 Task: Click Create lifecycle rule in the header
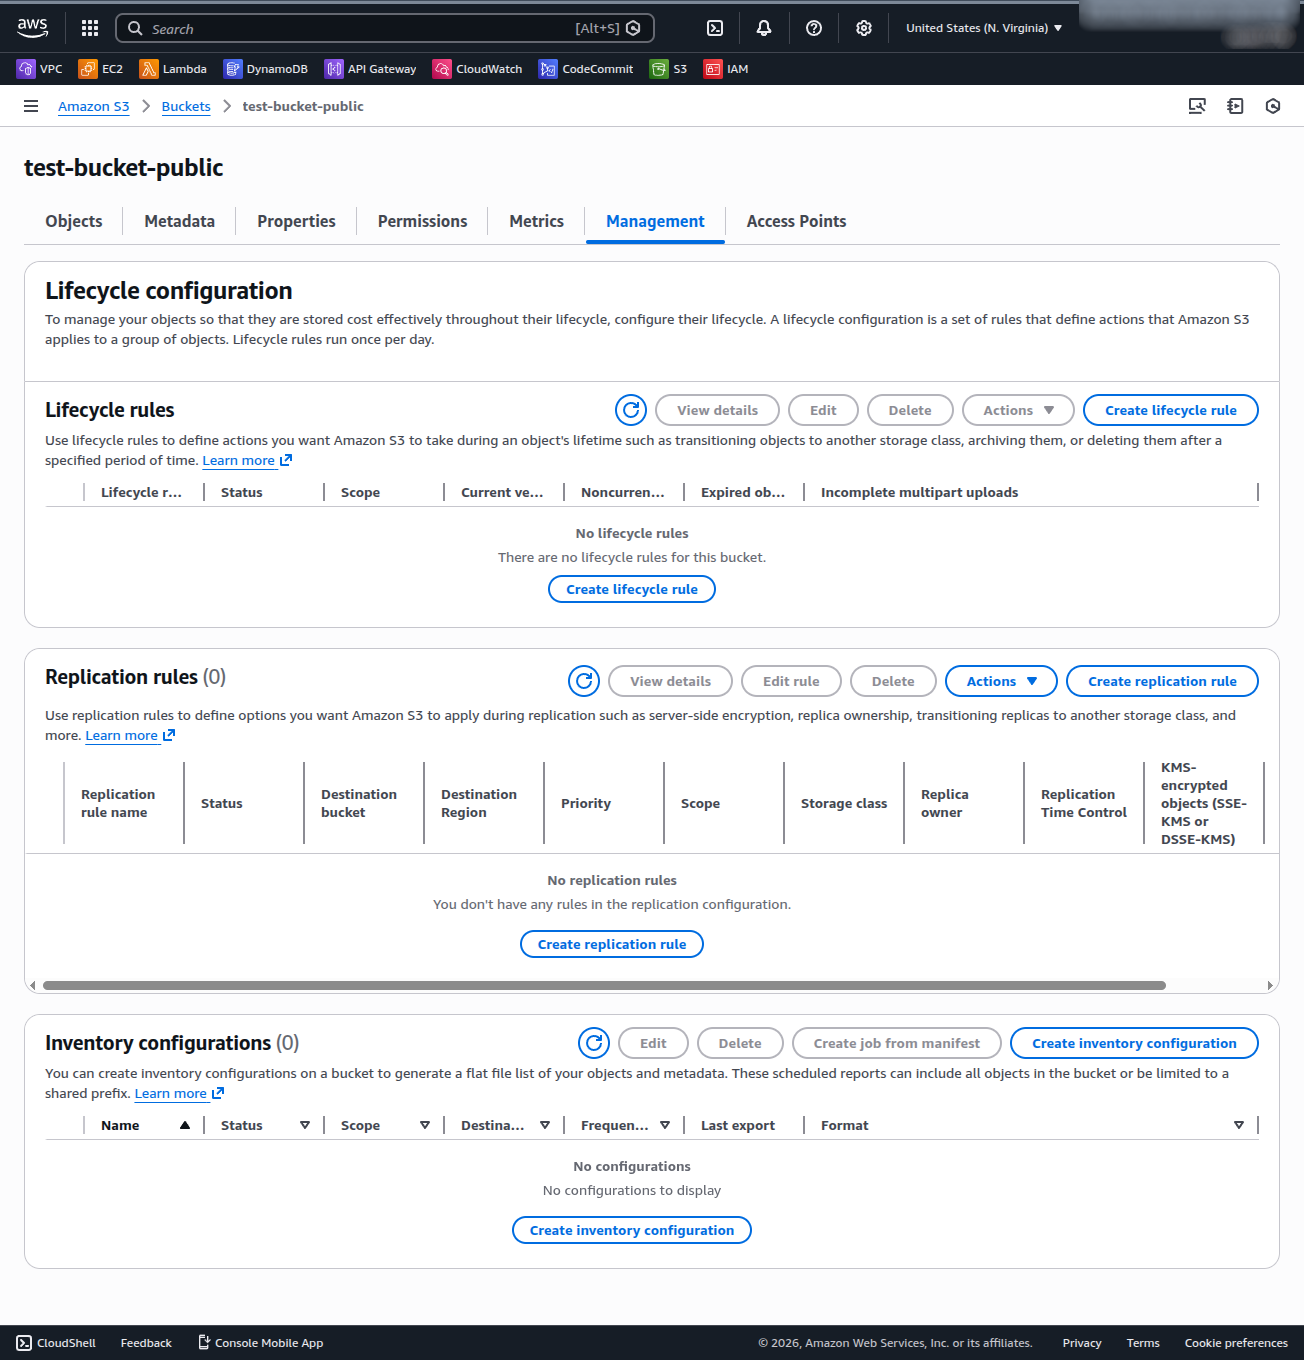1171,410
